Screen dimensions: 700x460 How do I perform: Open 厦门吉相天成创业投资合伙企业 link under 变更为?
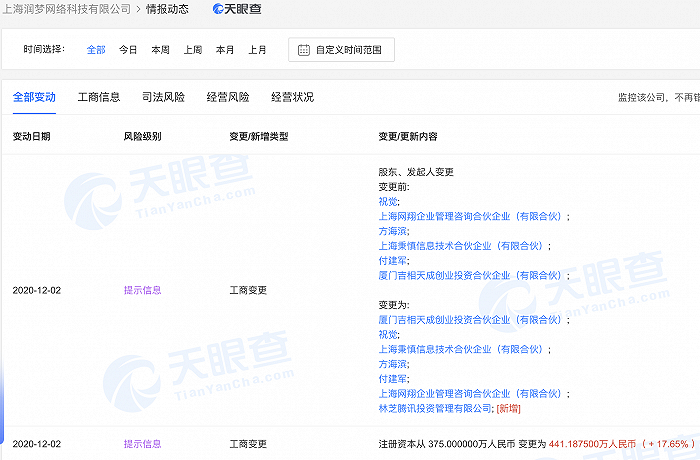(x=470, y=320)
